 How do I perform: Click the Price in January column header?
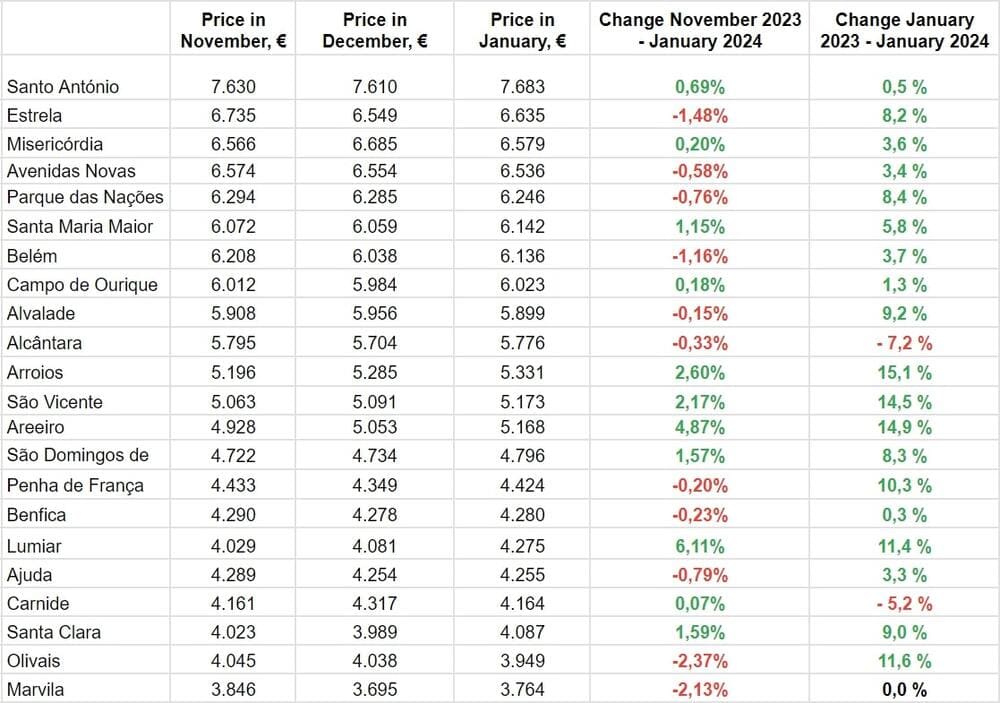click(x=523, y=30)
